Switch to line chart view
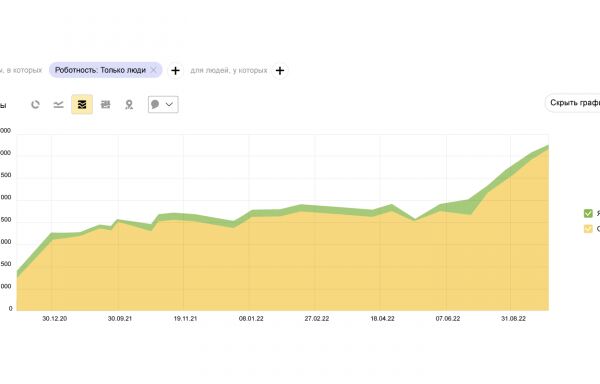The height and width of the screenshot is (384, 600). (59, 104)
